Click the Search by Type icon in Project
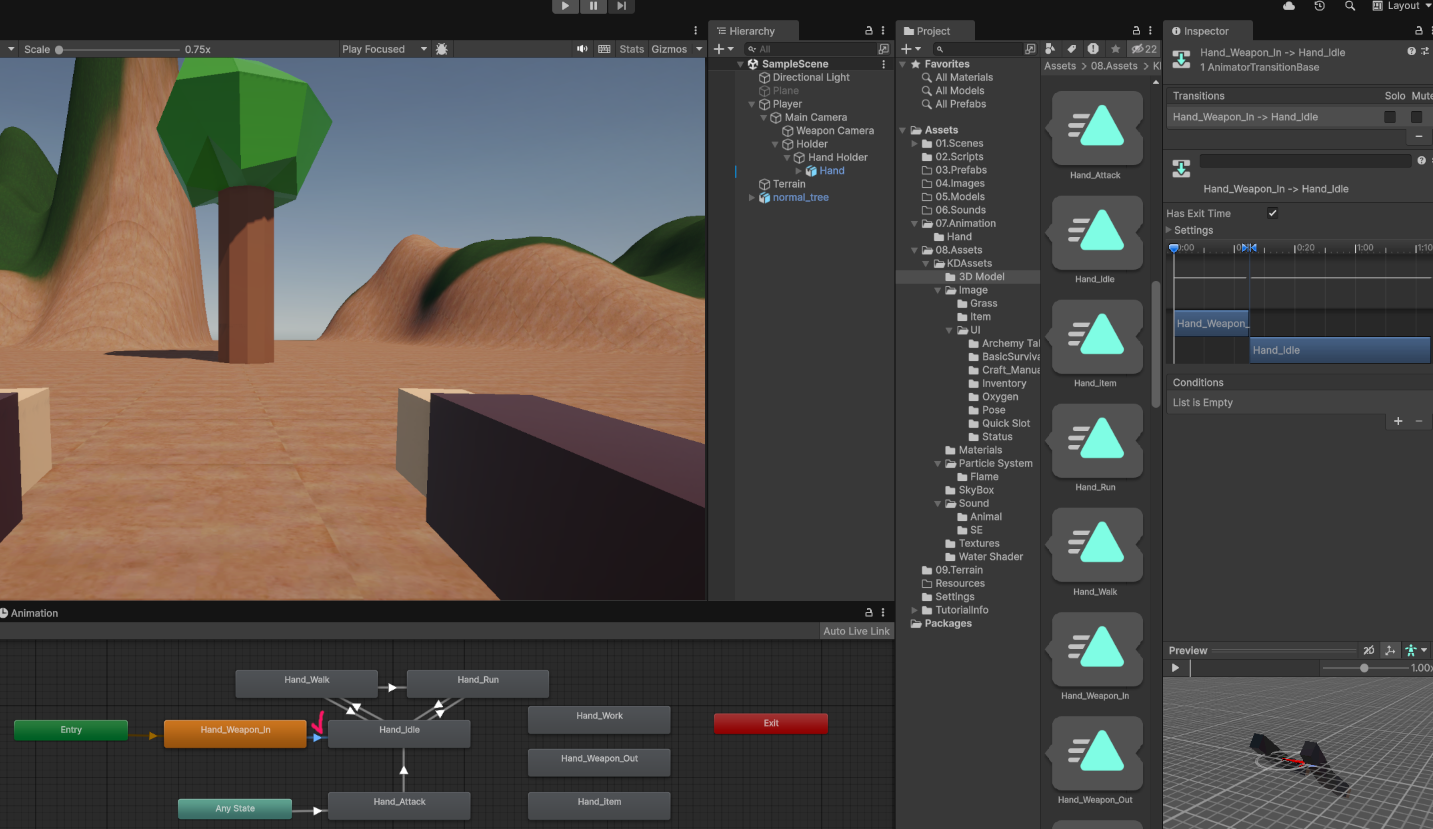The image size is (1433, 829). point(1050,49)
